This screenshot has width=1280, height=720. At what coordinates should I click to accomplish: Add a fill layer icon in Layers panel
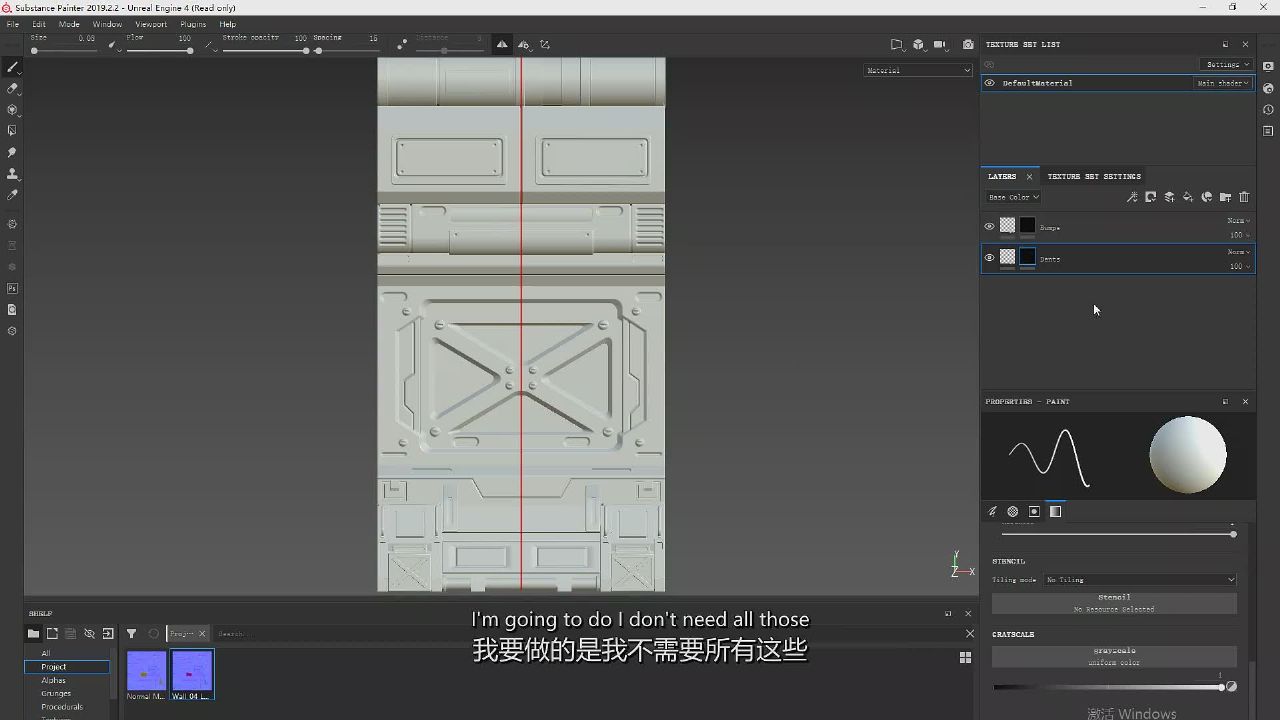pos(1188,197)
